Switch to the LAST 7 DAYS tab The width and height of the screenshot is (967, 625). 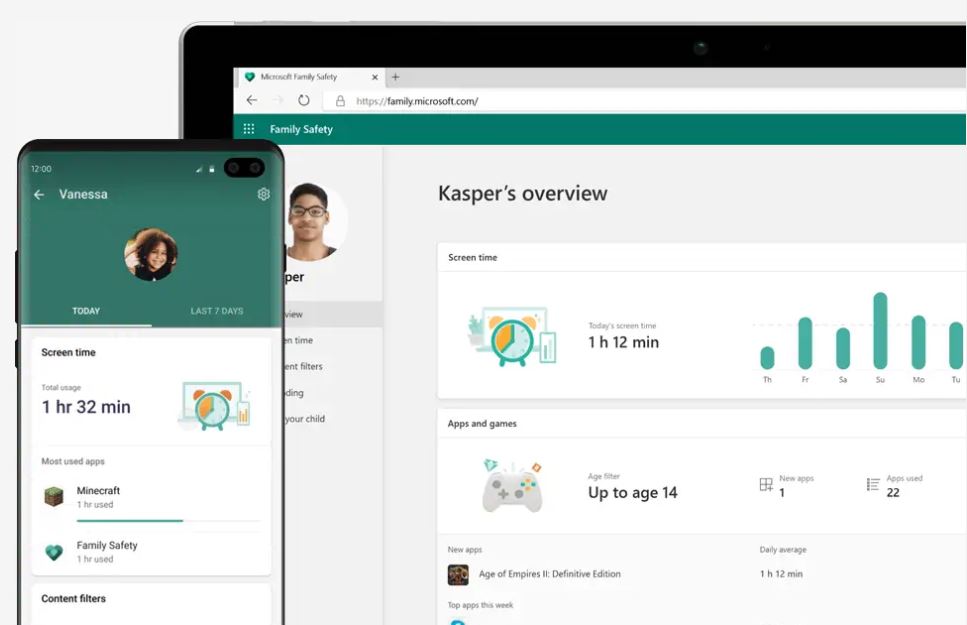[217, 311]
